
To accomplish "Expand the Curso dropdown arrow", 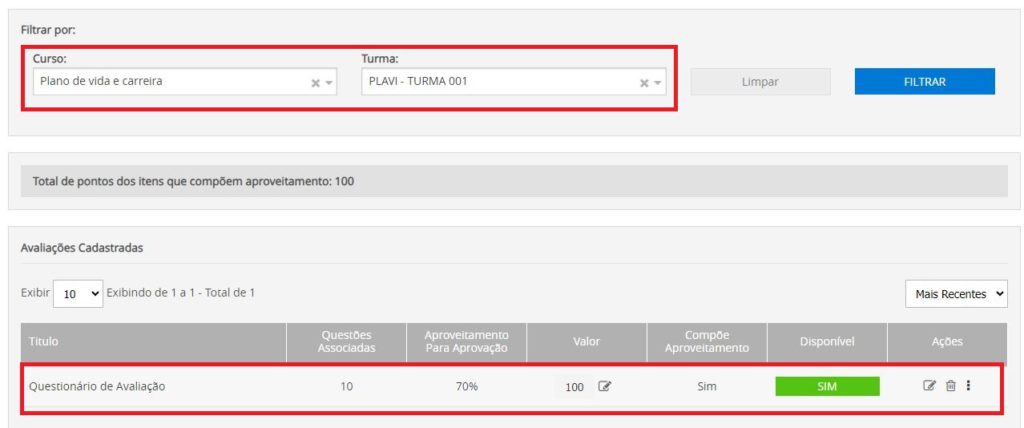I will 330,83.
